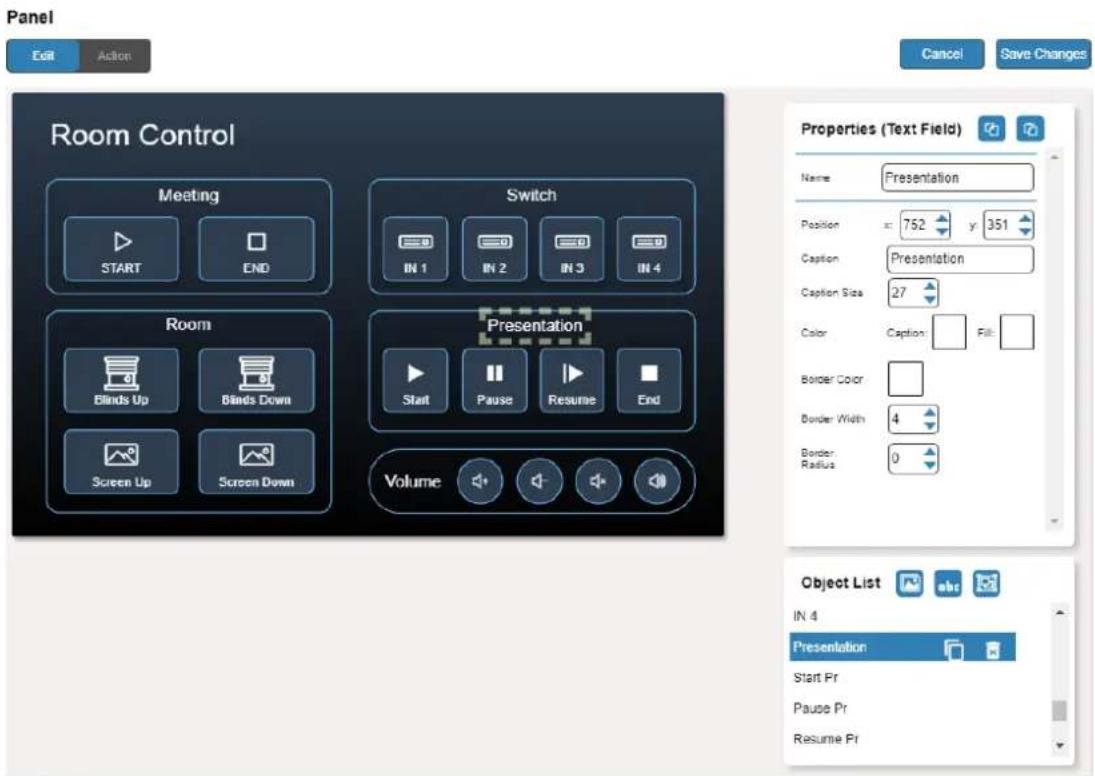Viewport: 1095px width, 776px height.
Task: Click Save Changes
Action: (1043, 54)
